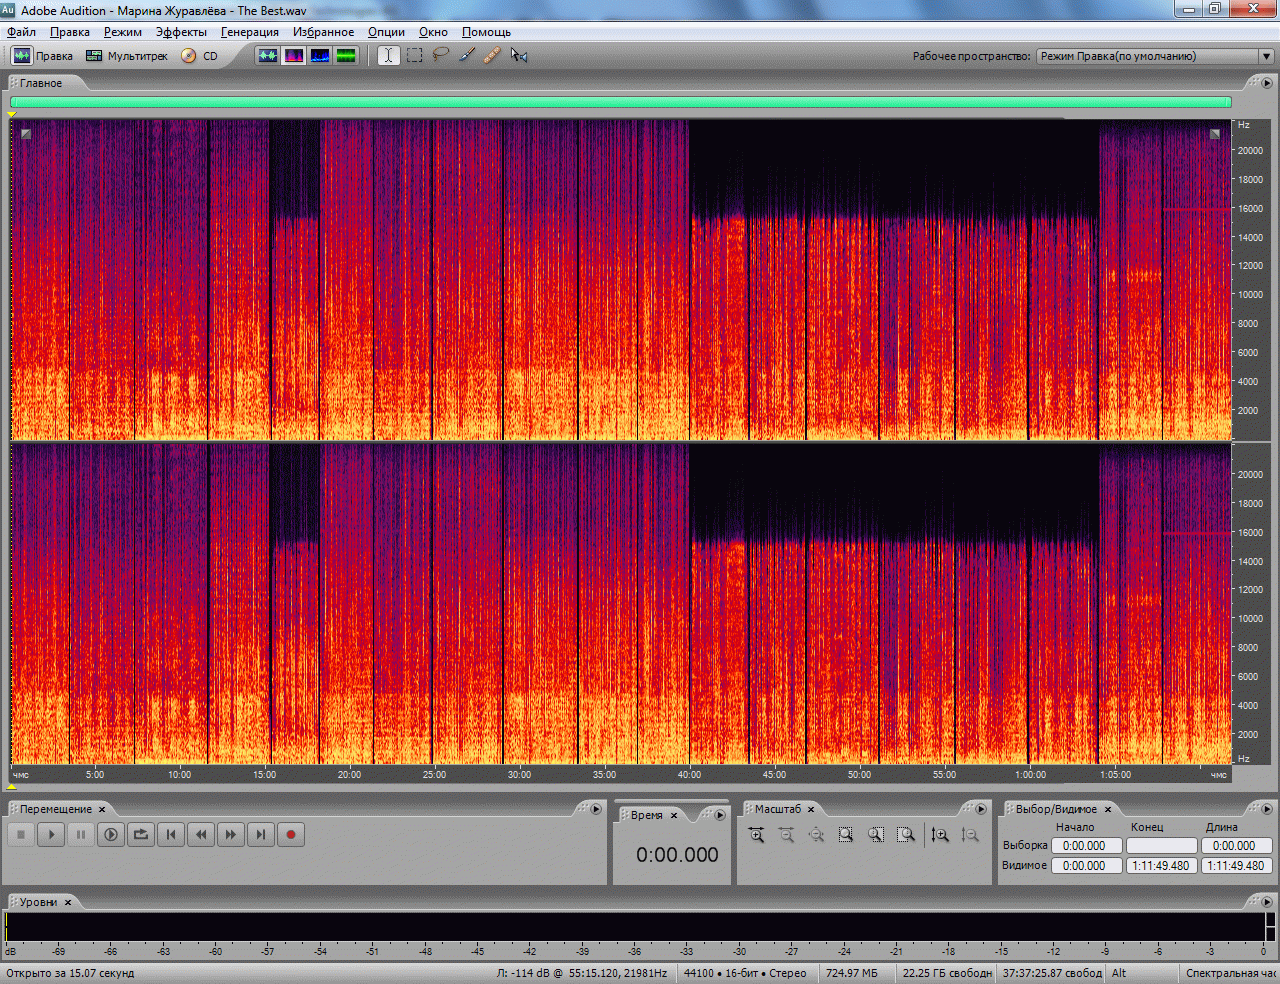Viewport: 1280px width, 984px height.
Task: Open the Эффекты menu
Action: [181, 32]
